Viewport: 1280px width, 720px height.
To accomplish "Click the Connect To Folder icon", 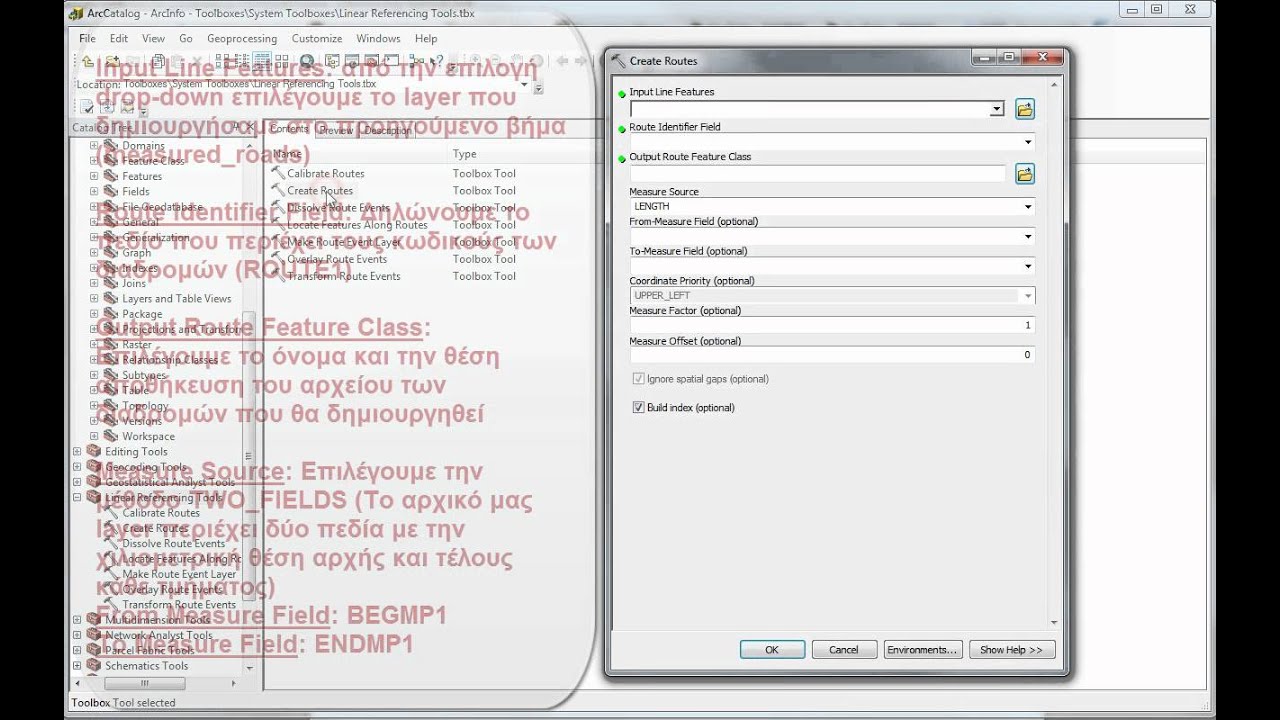I will (113, 61).
